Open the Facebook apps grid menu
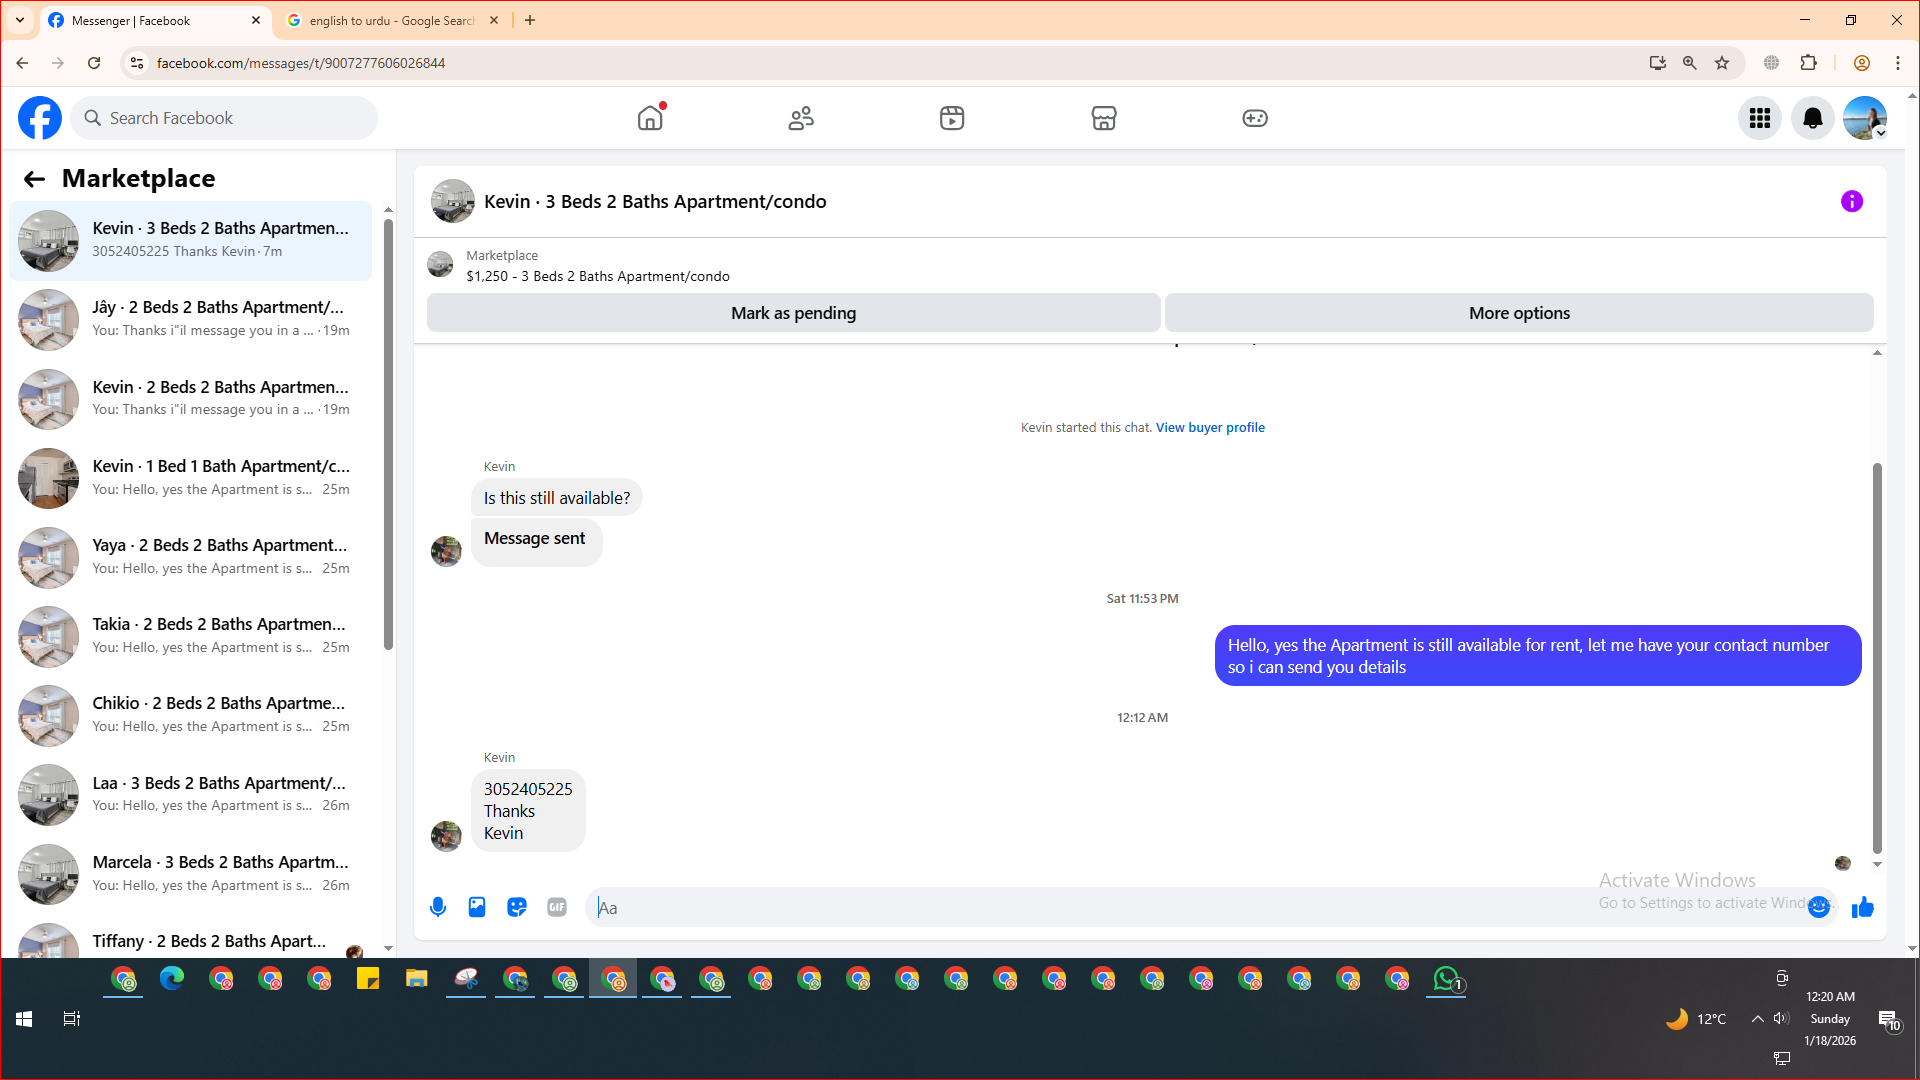Screen dimensions: 1920x1080 [1760, 118]
